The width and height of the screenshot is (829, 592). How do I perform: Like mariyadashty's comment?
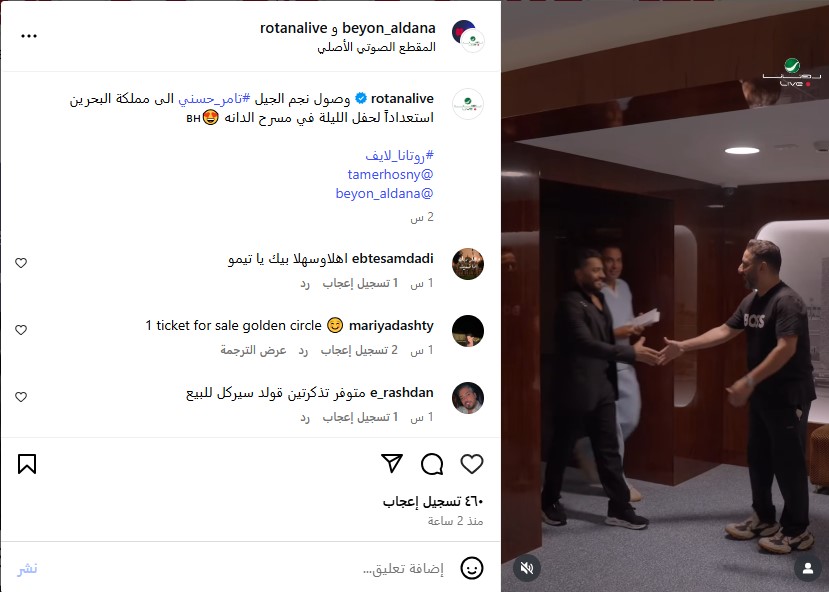(21, 330)
